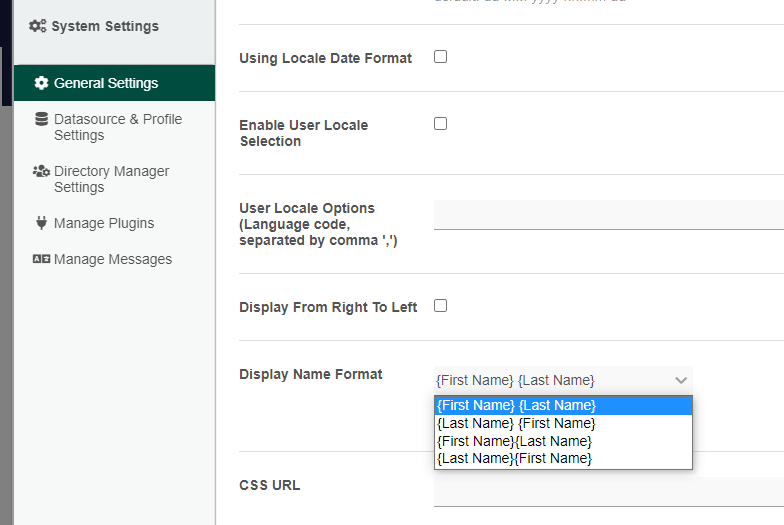Click the System Settings gears icon
The image size is (784, 525).
click(37, 26)
